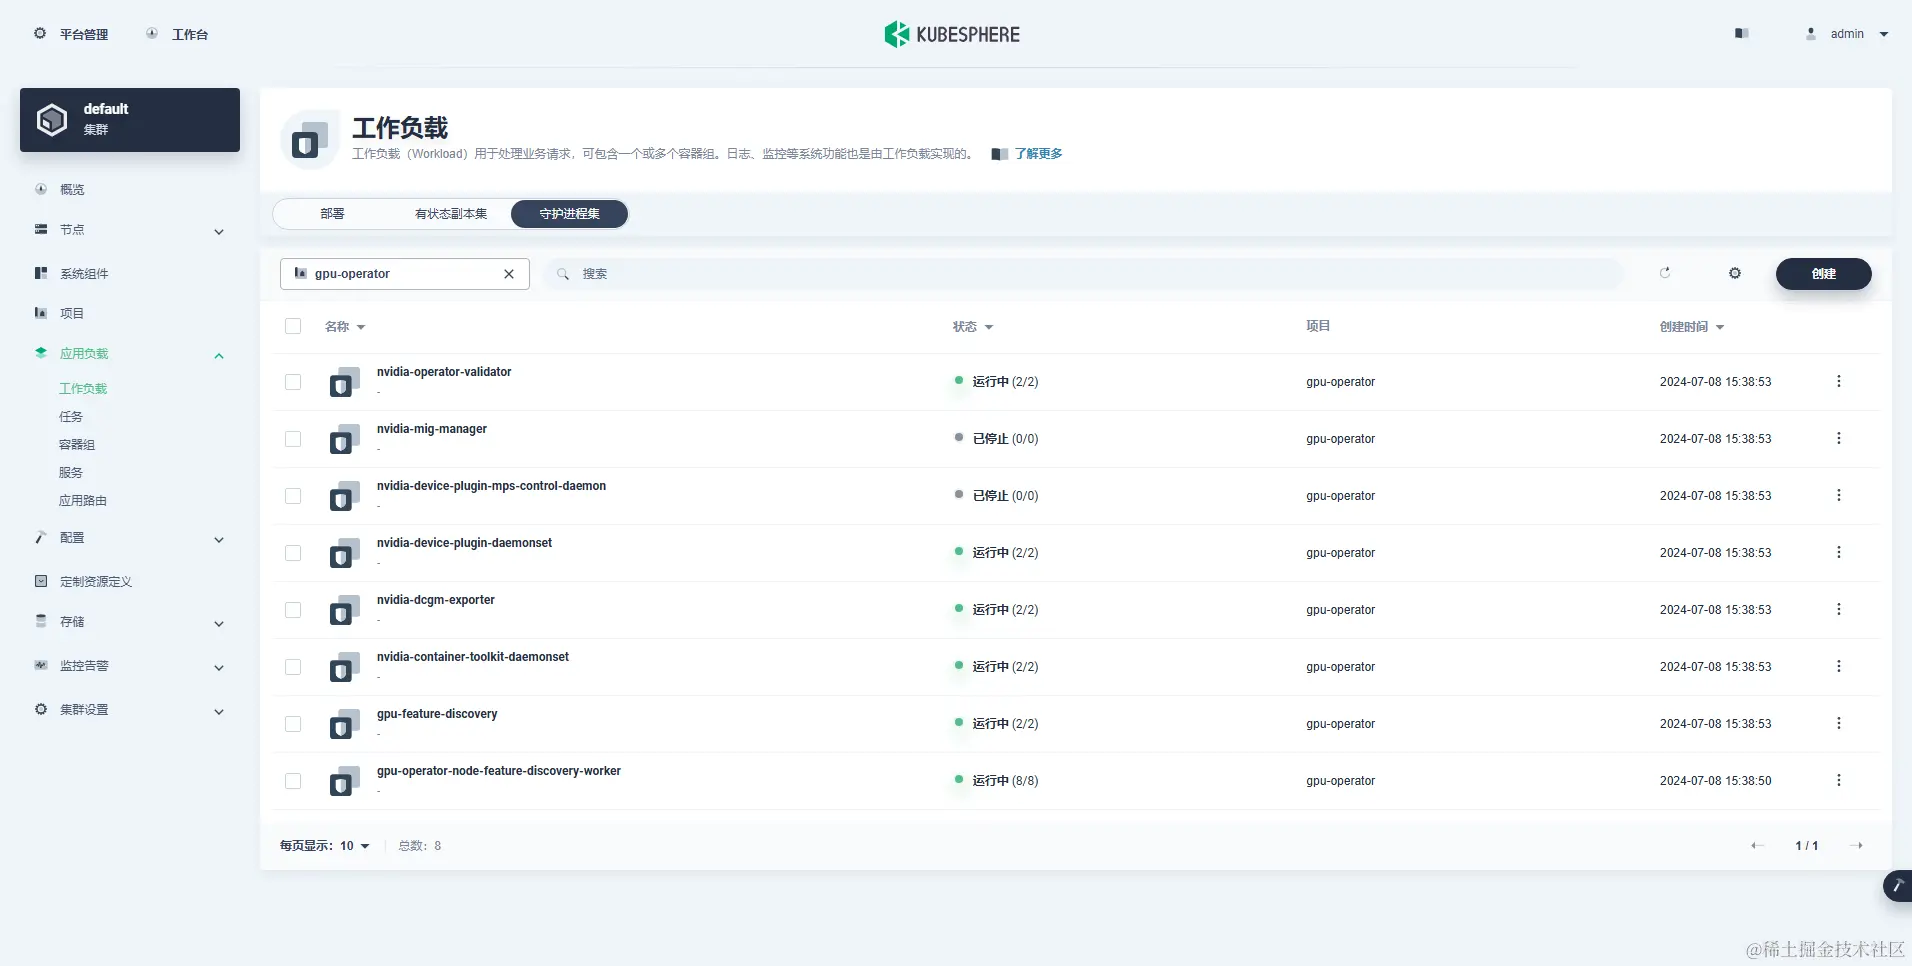Image resolution: width=1912 pixels, height=966 pixels.
Task: Toggle the select-all header checkbox
Action: click(293, 326)
